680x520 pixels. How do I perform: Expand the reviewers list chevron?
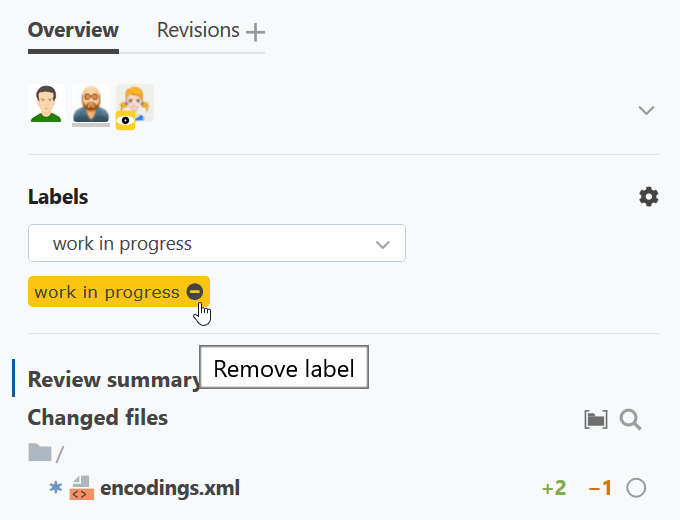(x=646, y=110)
